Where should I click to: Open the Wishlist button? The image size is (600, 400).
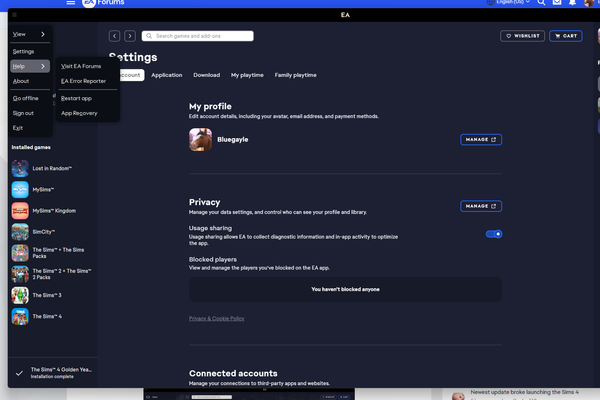tap(522, 36)
